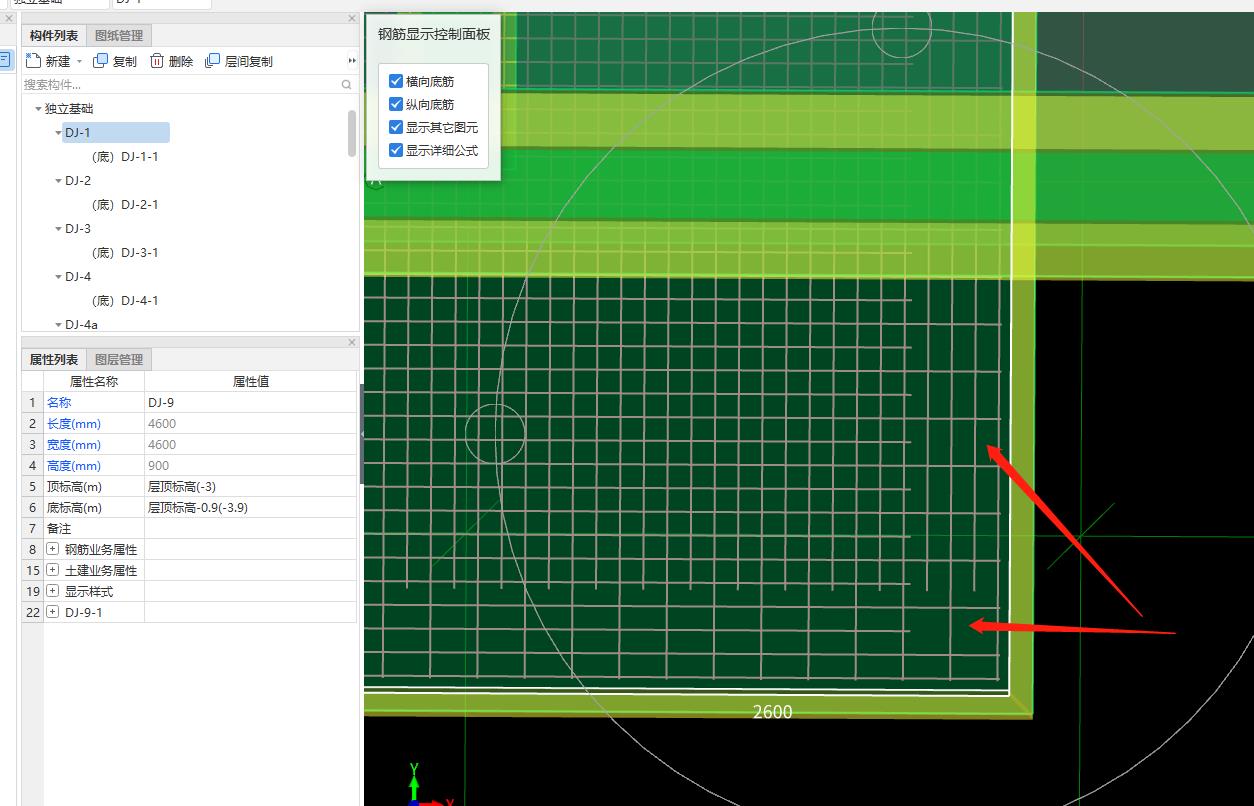
Task: Click the 层间复制 (copy between floors) button
Action: pyautogui.click(x=239, y=61)
